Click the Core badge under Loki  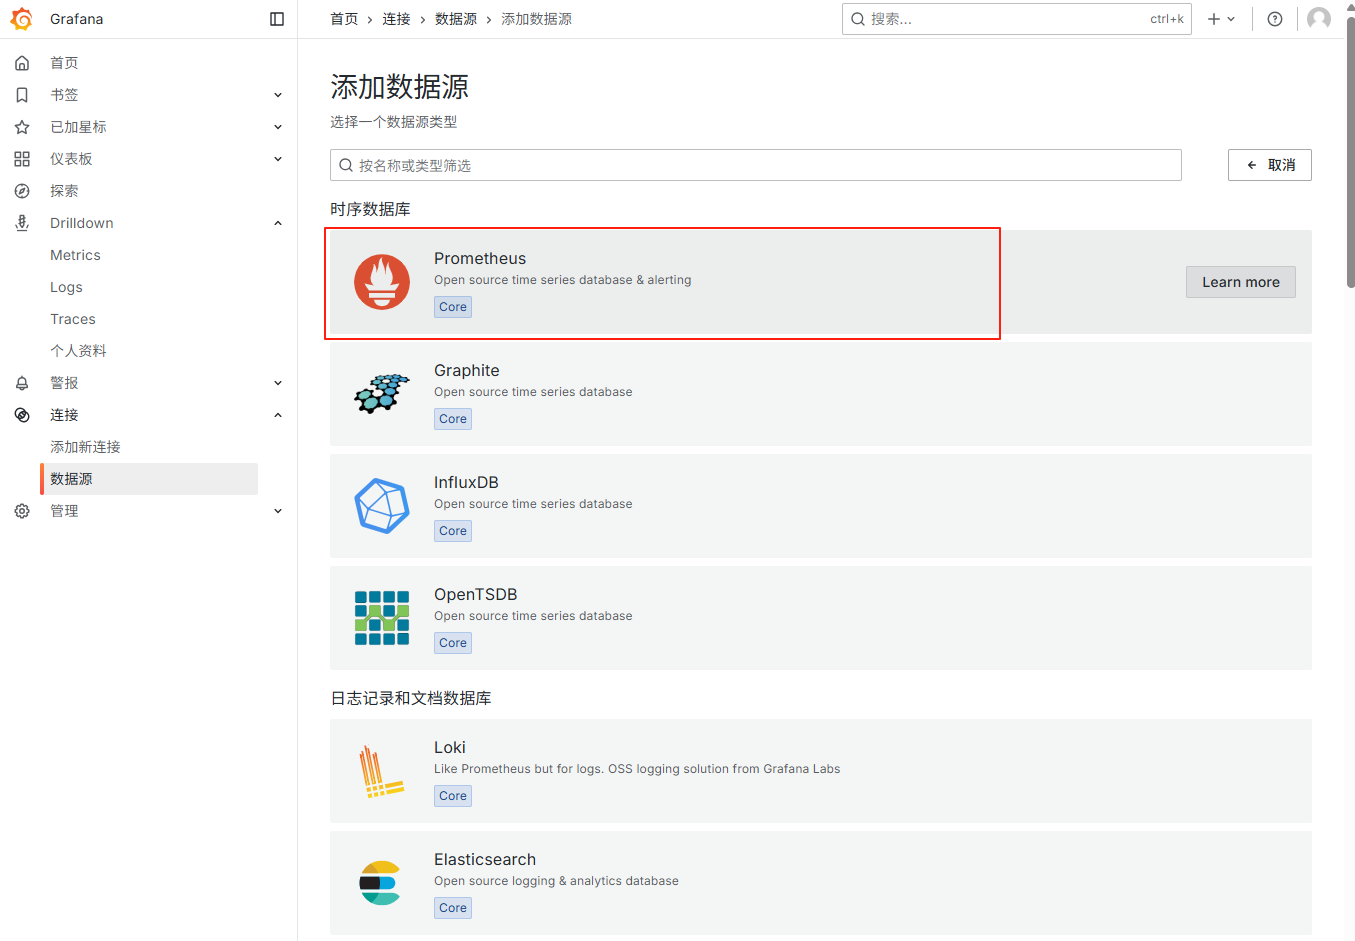coord(453,796)
